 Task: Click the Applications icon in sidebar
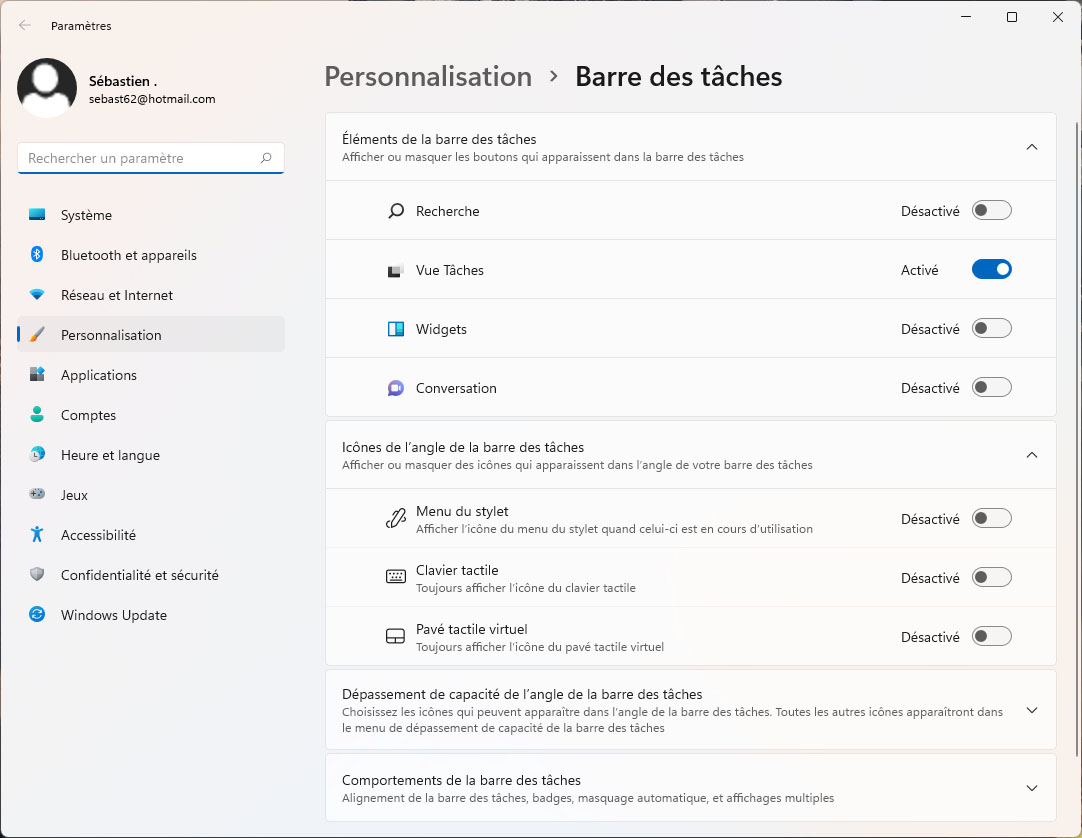37,375
